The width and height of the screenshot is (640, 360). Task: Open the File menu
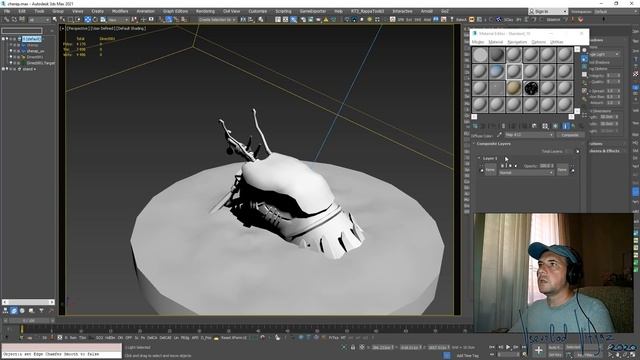(x=7, y=11)
